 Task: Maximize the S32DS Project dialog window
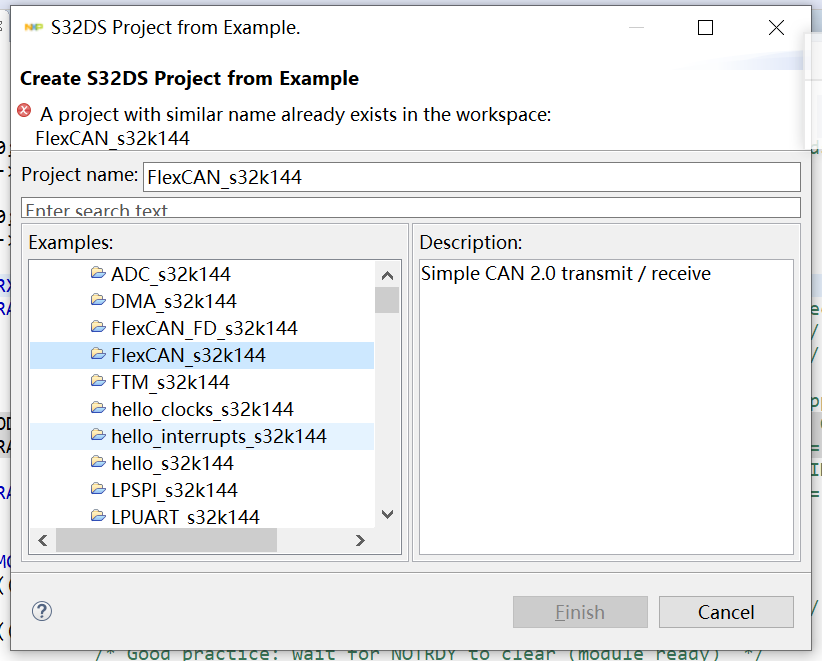click(705, 28)
